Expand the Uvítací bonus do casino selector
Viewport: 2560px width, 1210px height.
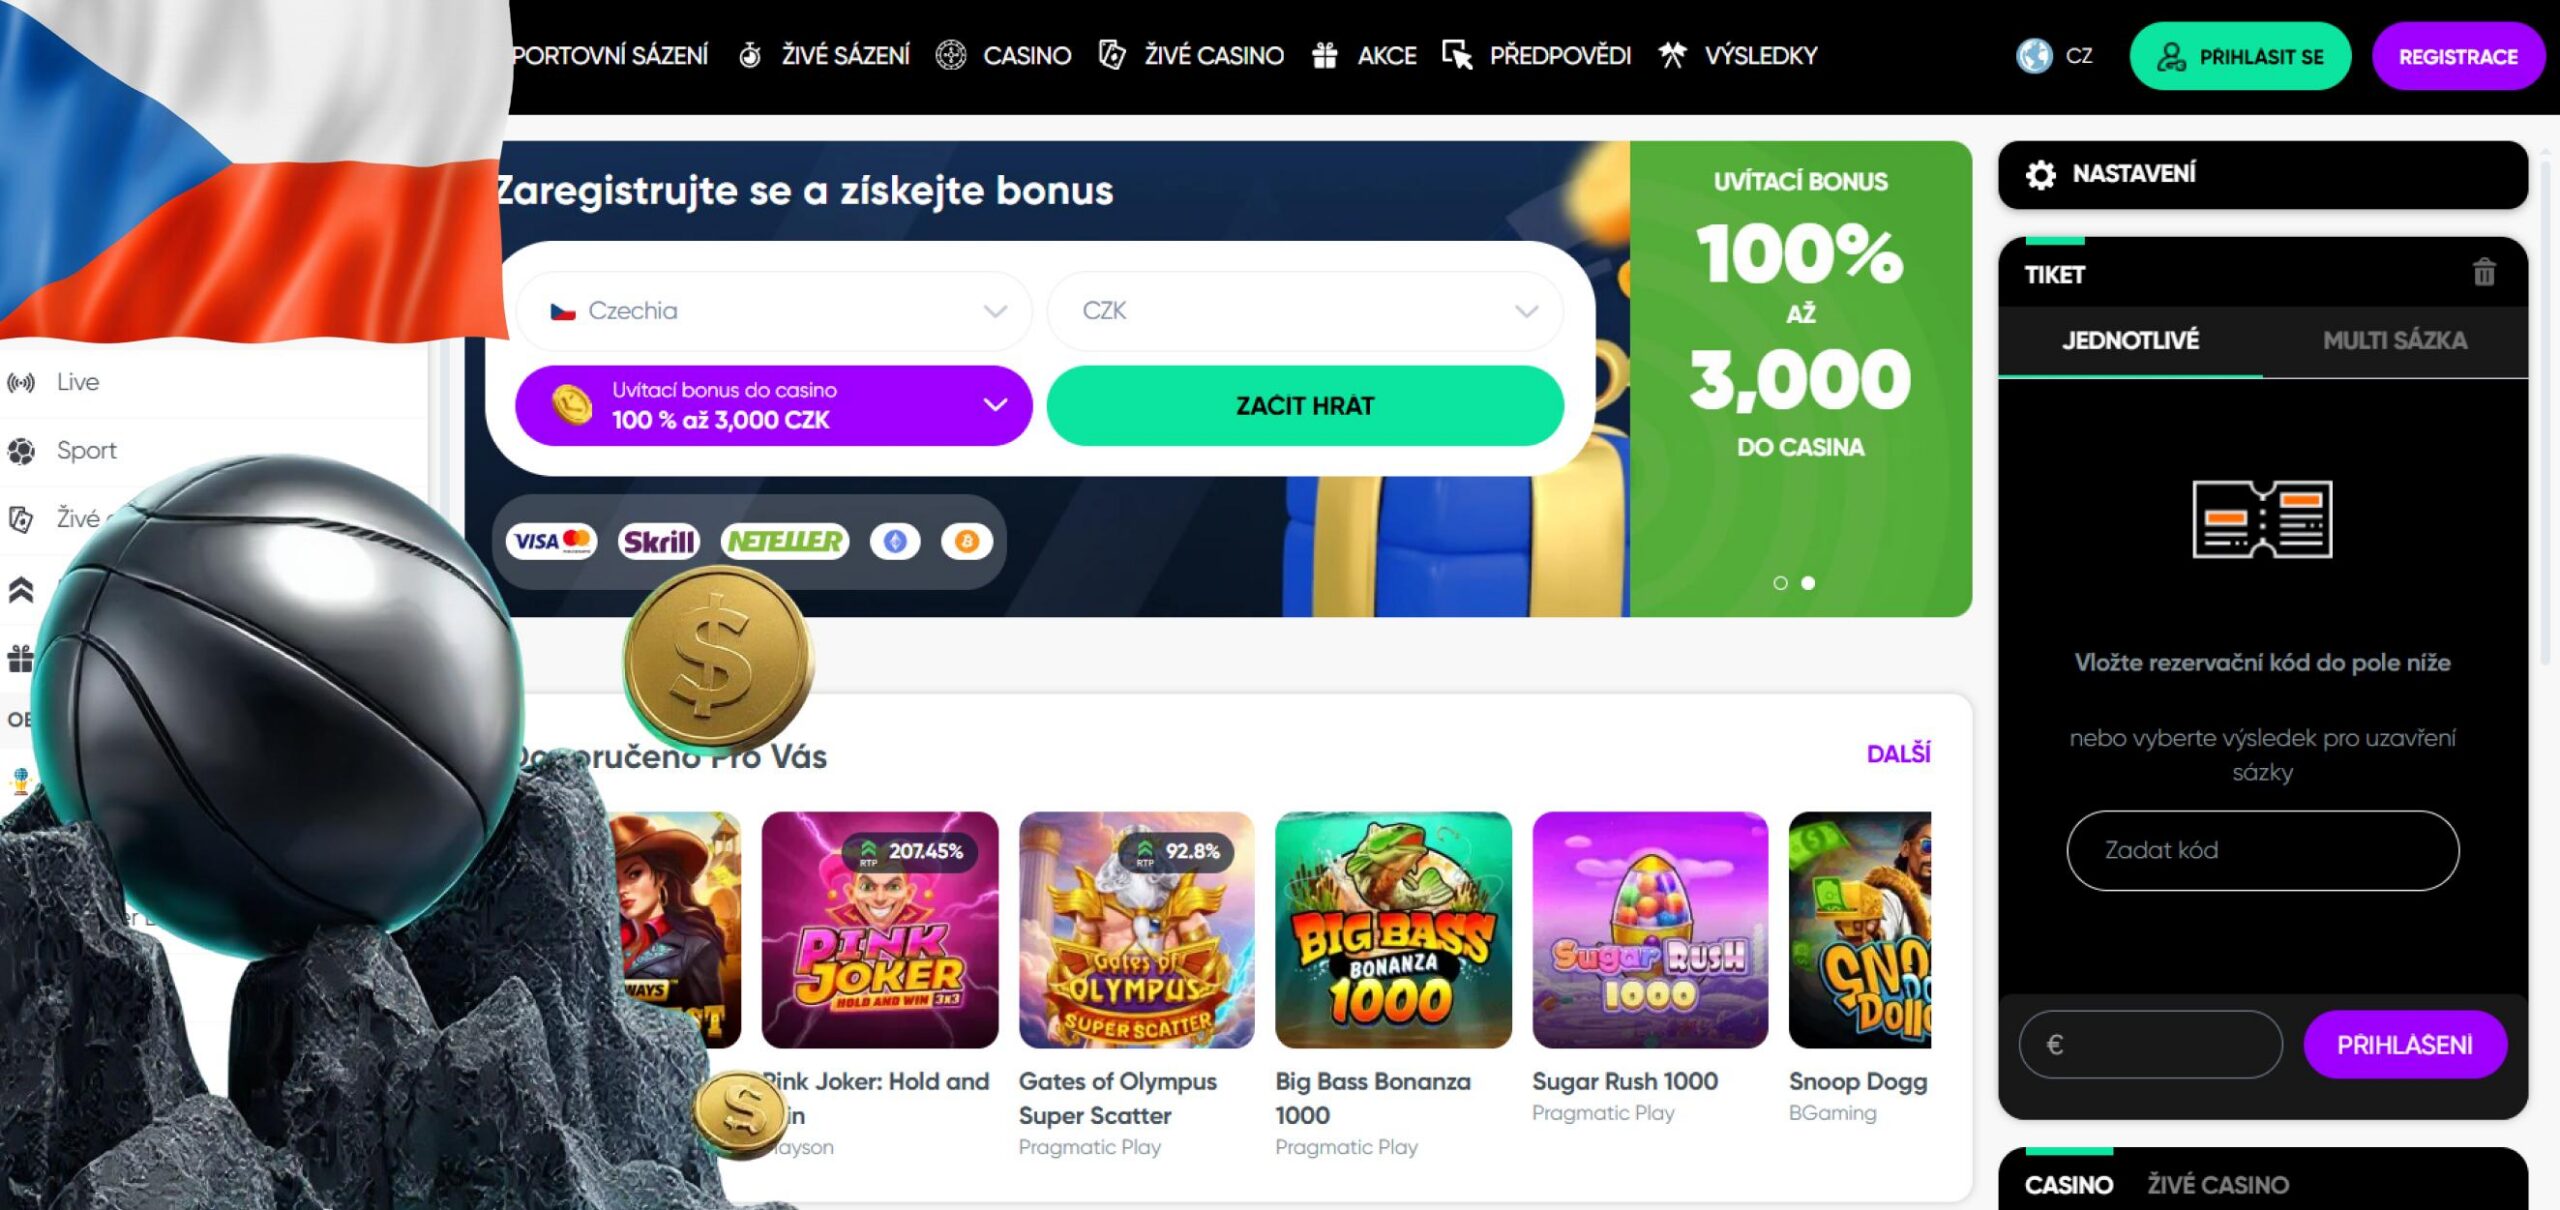coord(773,405)
